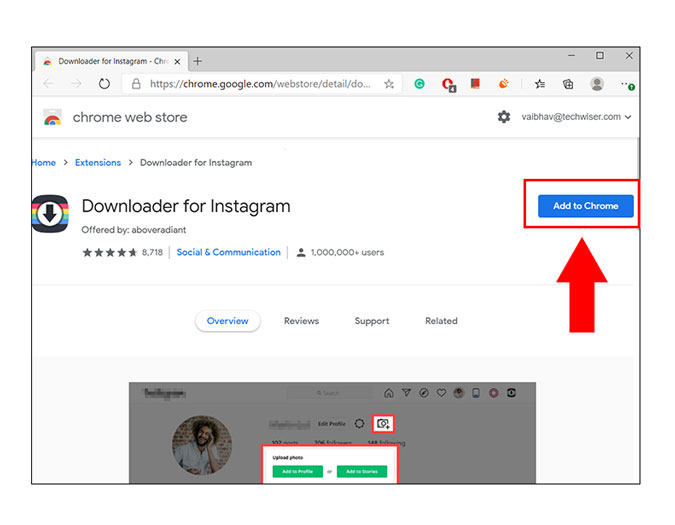Click the browser back arrow
The height and width of the screenshot is (525, 675).
point(49,83)
